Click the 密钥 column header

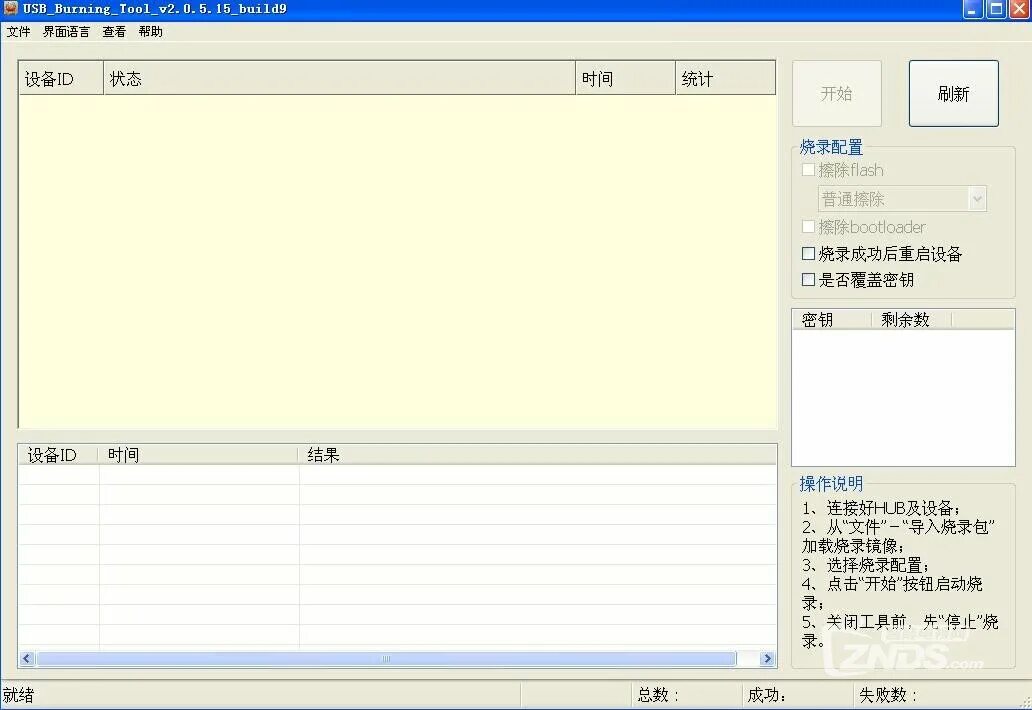point(832,320)
